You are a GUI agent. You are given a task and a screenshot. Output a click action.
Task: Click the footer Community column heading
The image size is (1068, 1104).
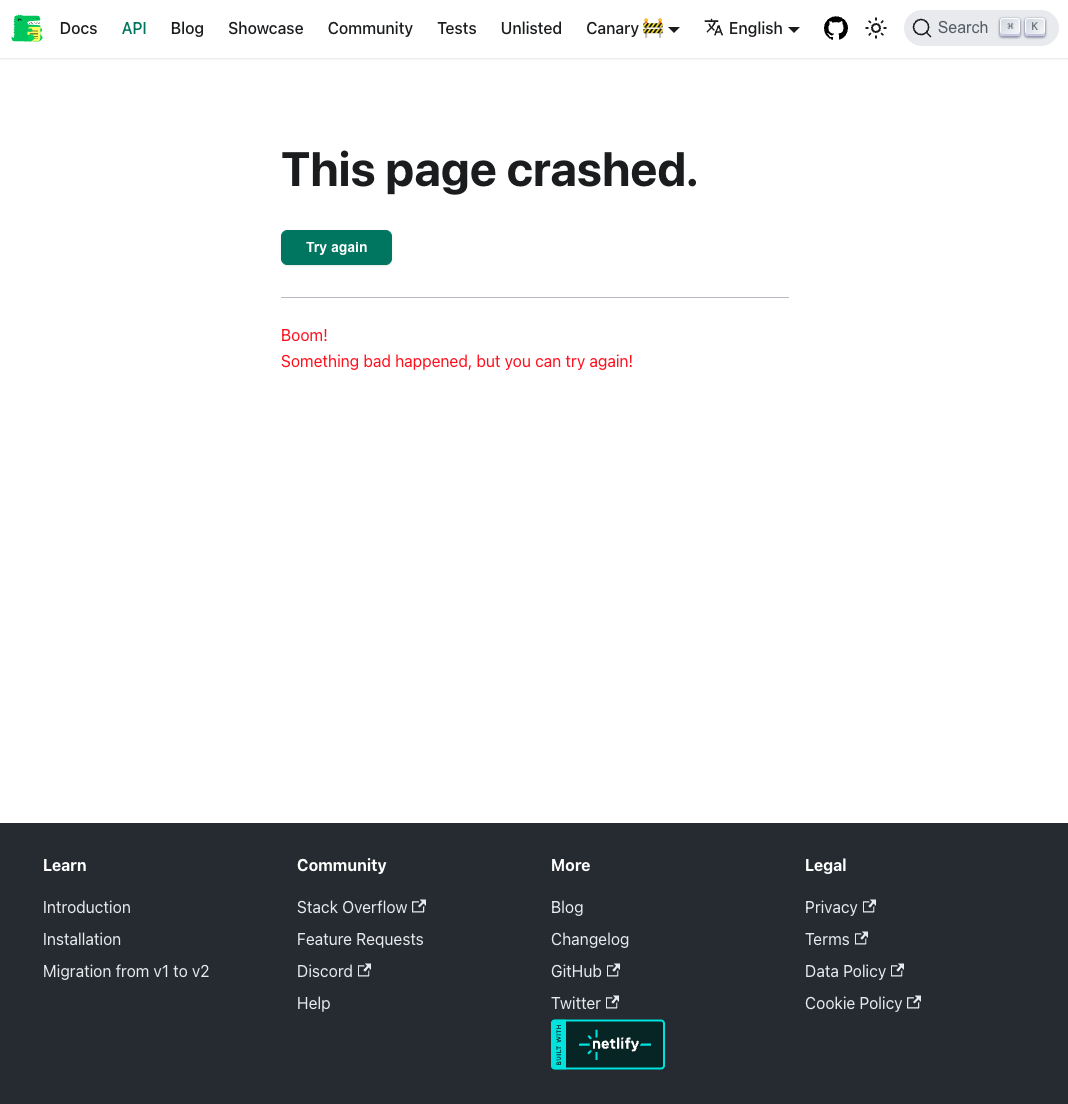(341, 865)
